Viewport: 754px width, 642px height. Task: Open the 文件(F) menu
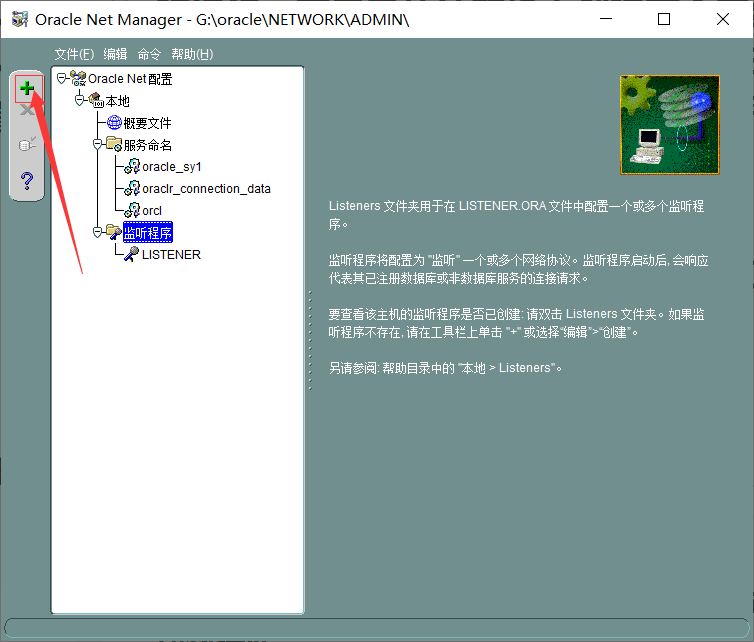[x=74, y=54]
